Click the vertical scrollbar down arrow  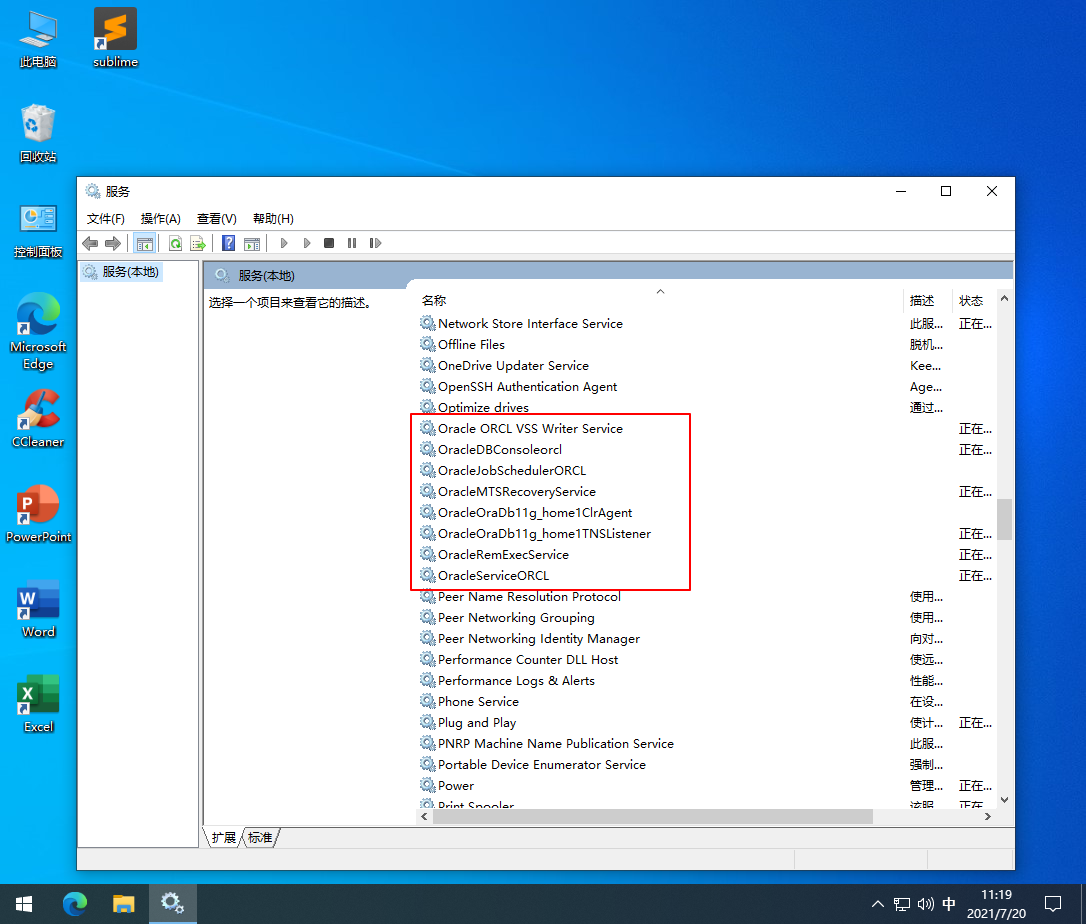(x=1004, y=800)
